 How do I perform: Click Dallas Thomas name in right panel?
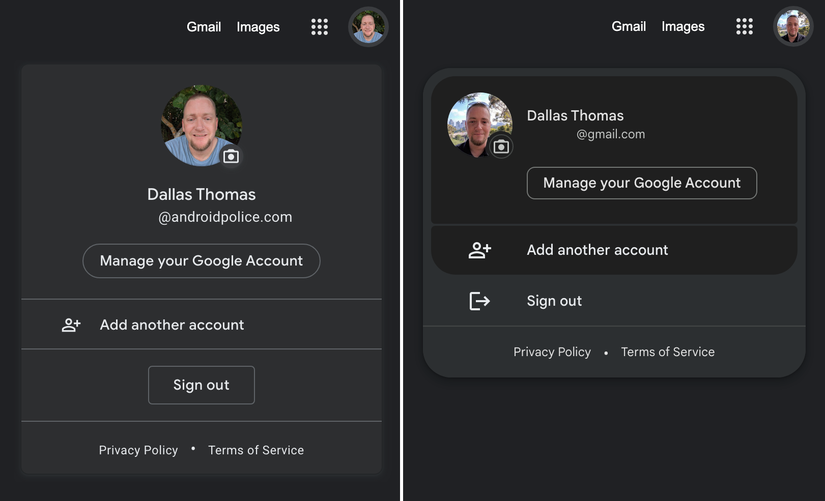pyautogui.click(x=575, y=115)
